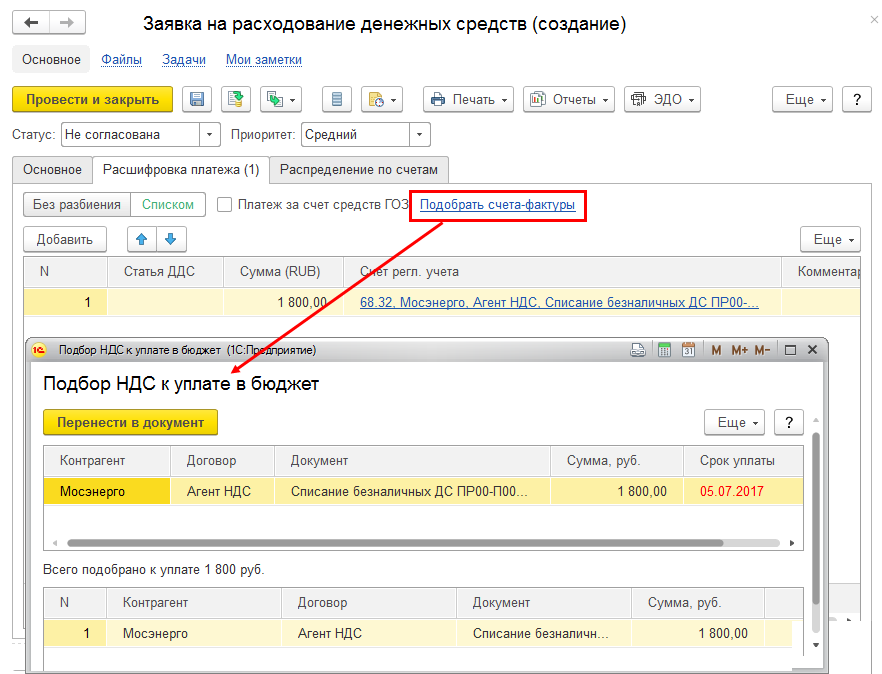Click the Добавить button
Screen dimensions: 882x674
[x=65, y=240]
